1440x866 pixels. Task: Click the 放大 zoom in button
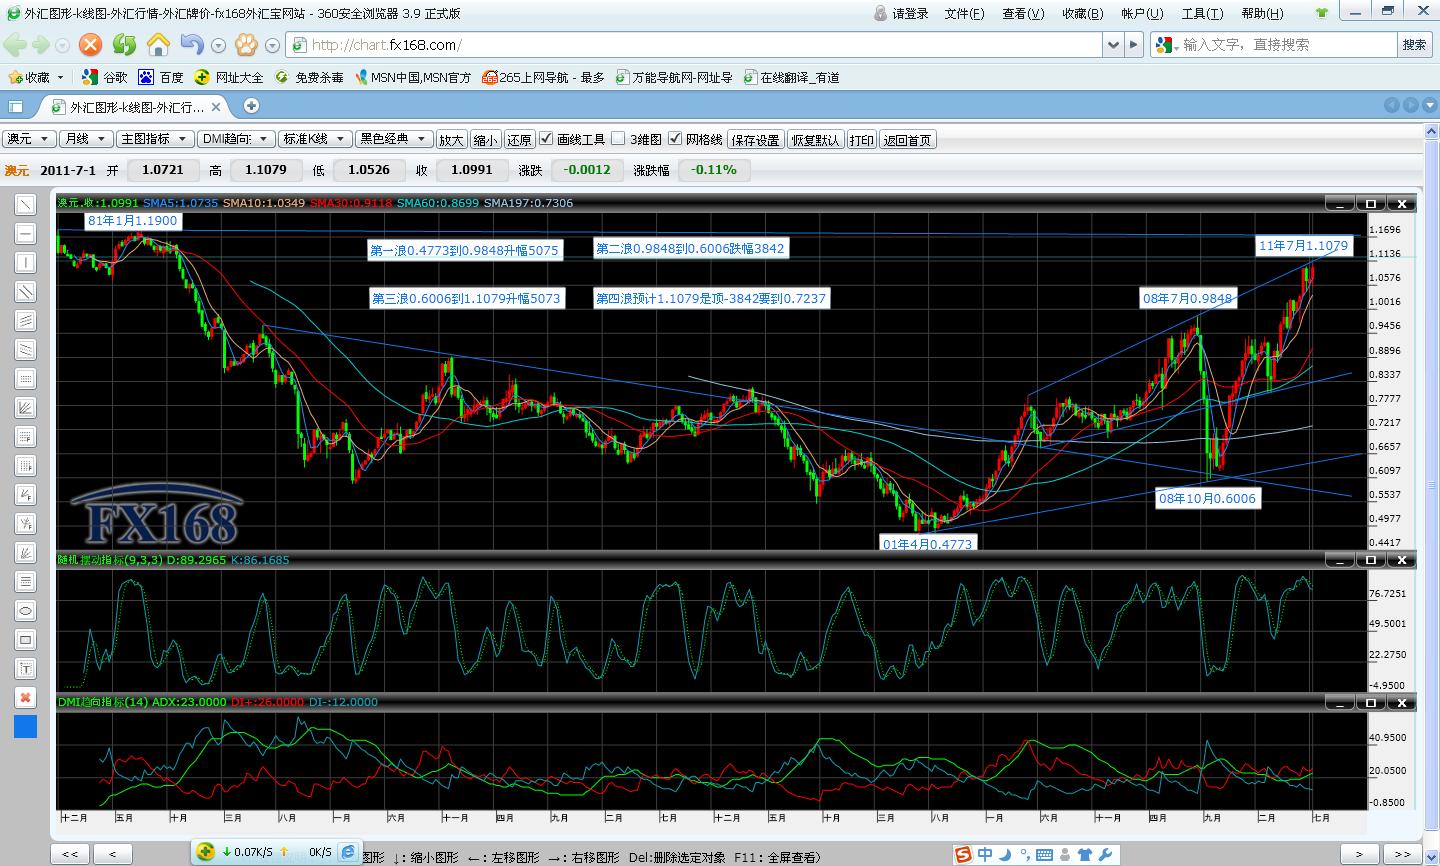(x=452, y=140)
